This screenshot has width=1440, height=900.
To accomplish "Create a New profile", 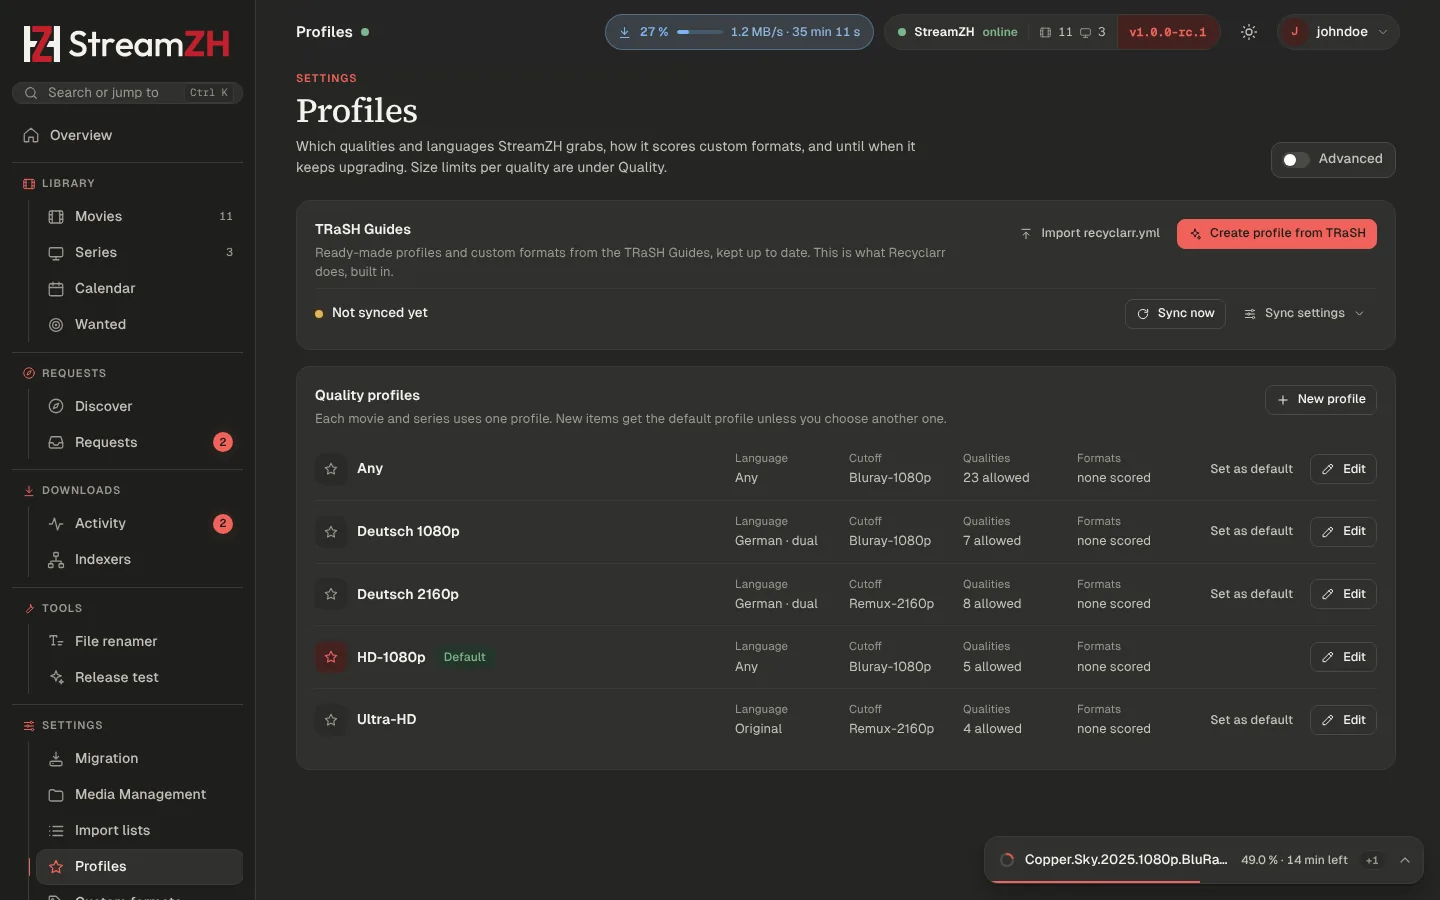I will [x=1321, y=400].
